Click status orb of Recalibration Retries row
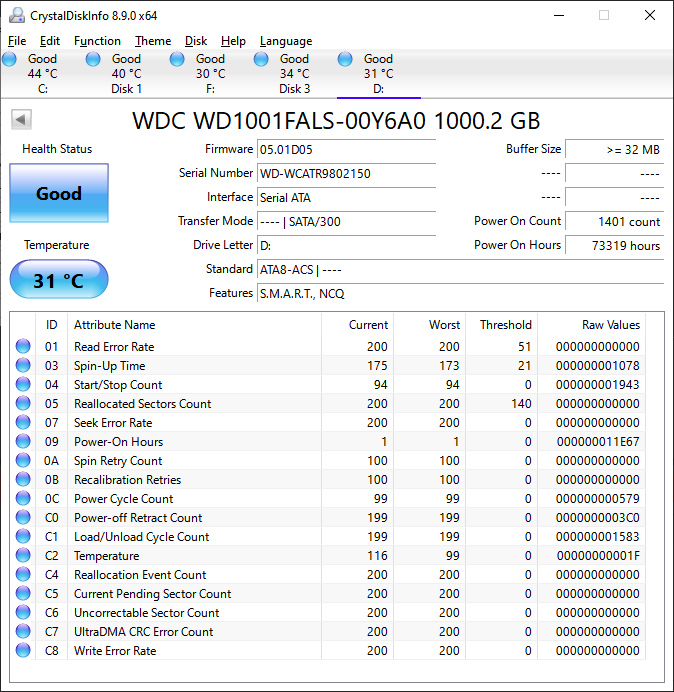Screen dimensions: 674x692 (x=23, y=479)
